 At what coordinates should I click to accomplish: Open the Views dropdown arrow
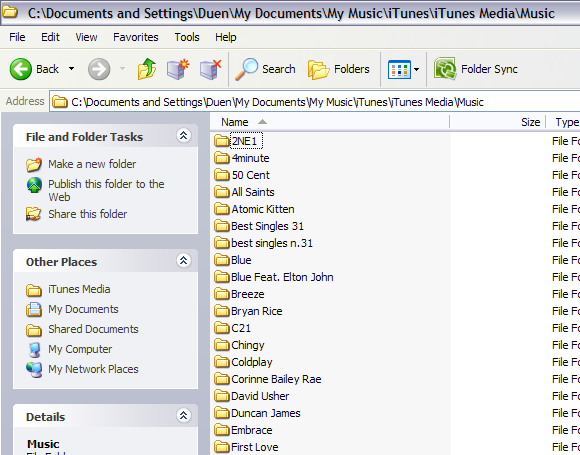click(x=417, y=69)
